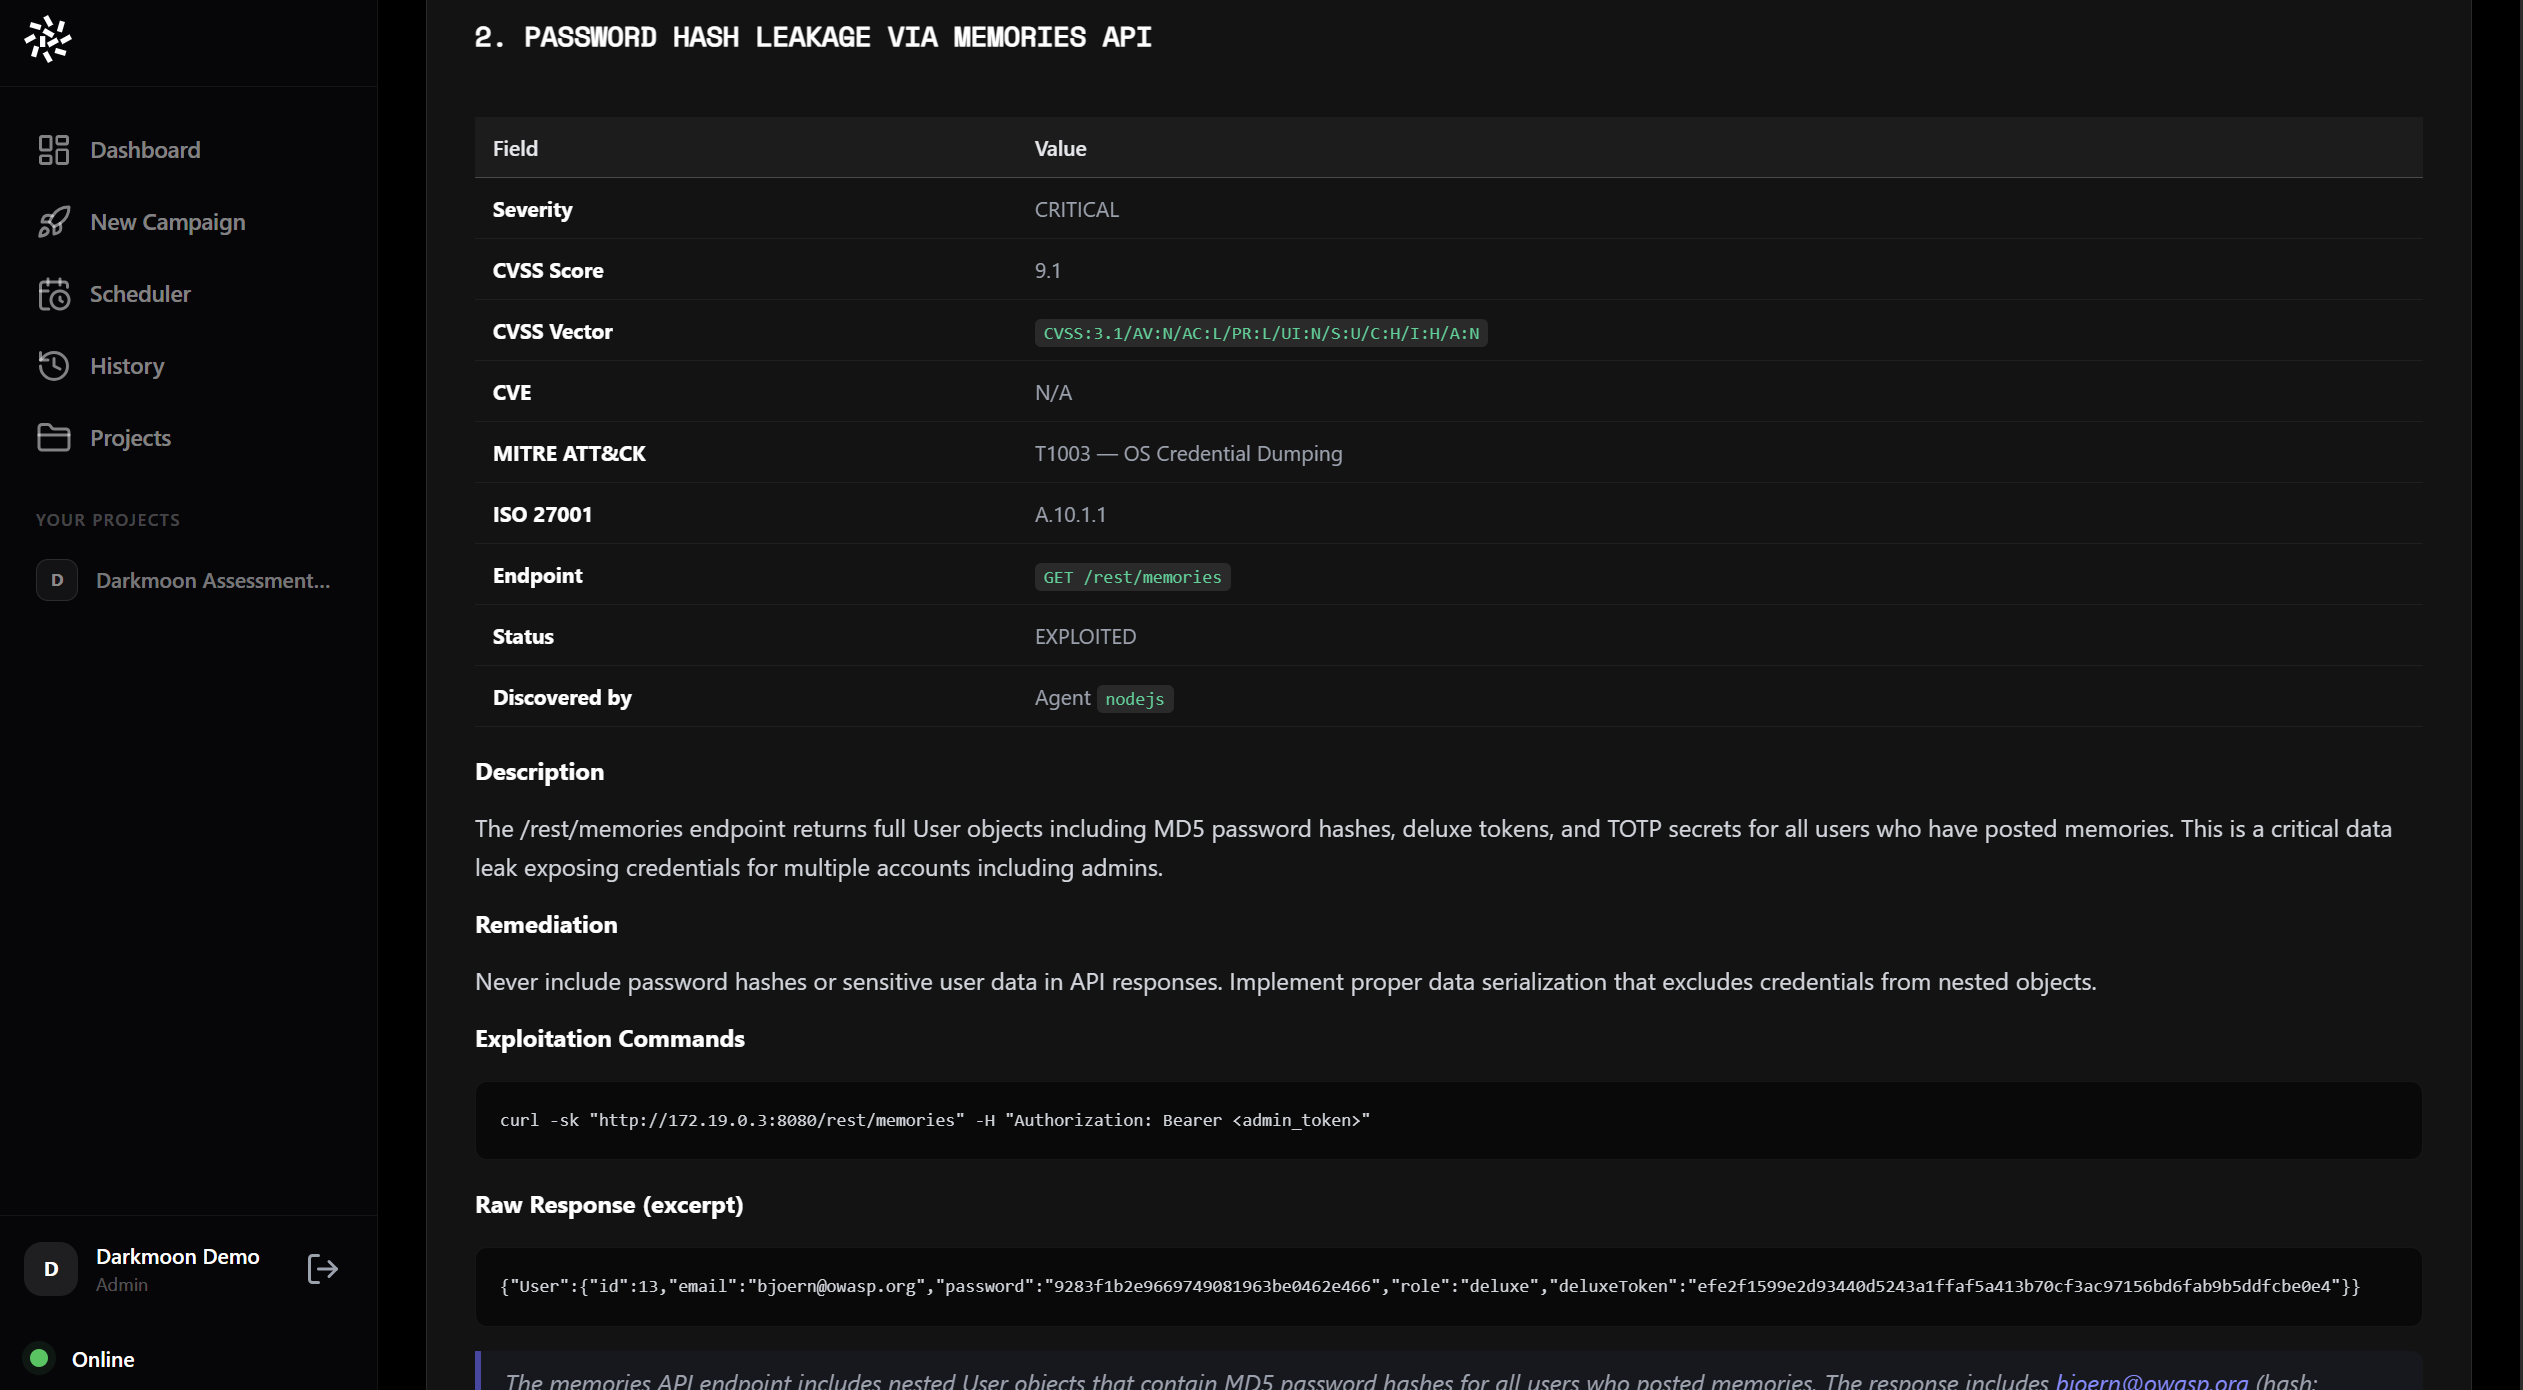Click the MITRE ATT&CK field label

pyautogui.click(x=569, y=453)
